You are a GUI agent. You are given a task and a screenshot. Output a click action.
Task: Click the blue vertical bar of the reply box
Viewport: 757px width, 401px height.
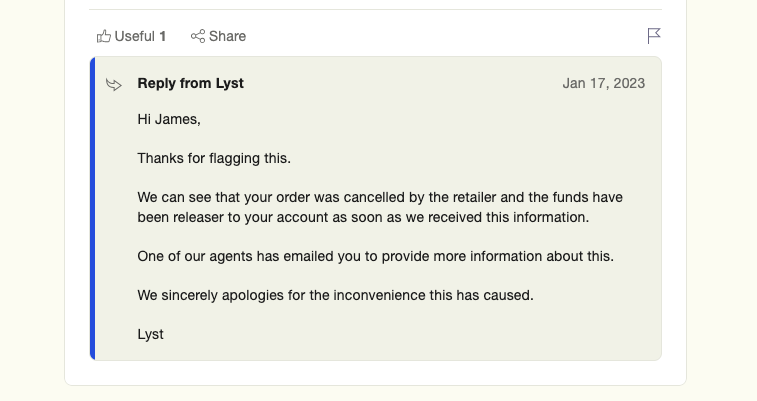(92, 208)
